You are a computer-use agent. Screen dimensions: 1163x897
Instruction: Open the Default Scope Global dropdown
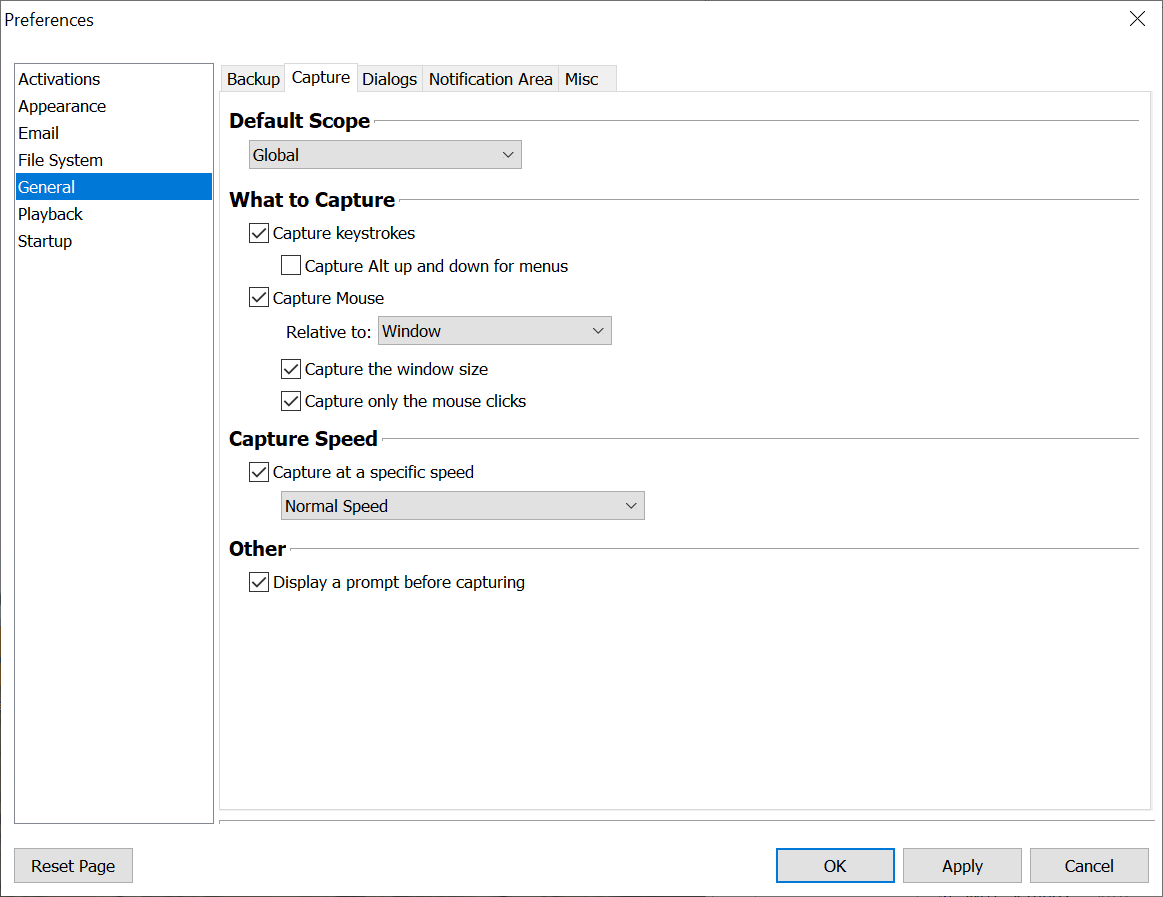coord(385,155)
